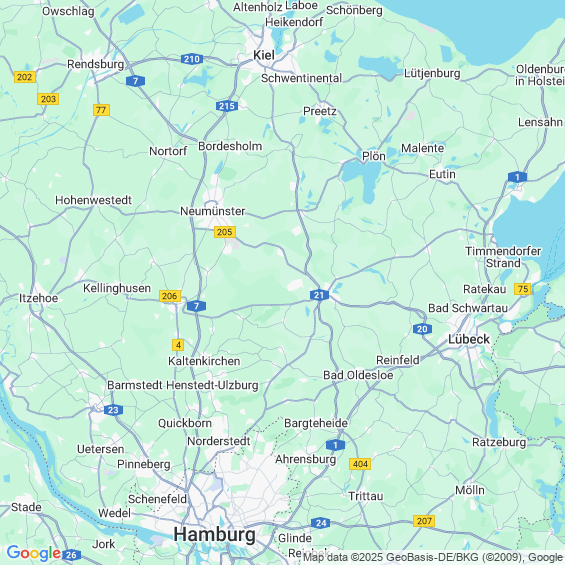Click the yellow 75 road shield

(x=523, y=289)
